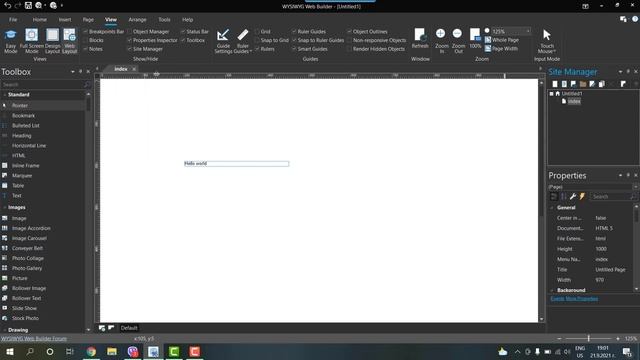
Task: Open the Properties object selector dropdown
Action: [x=635, y=187]
